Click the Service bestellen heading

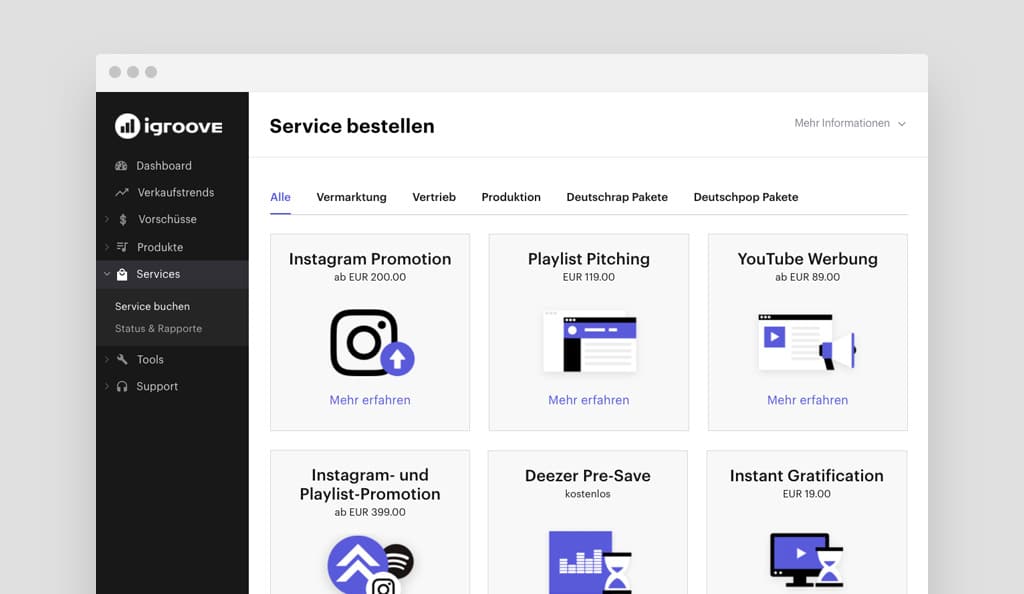coord(352,126)
